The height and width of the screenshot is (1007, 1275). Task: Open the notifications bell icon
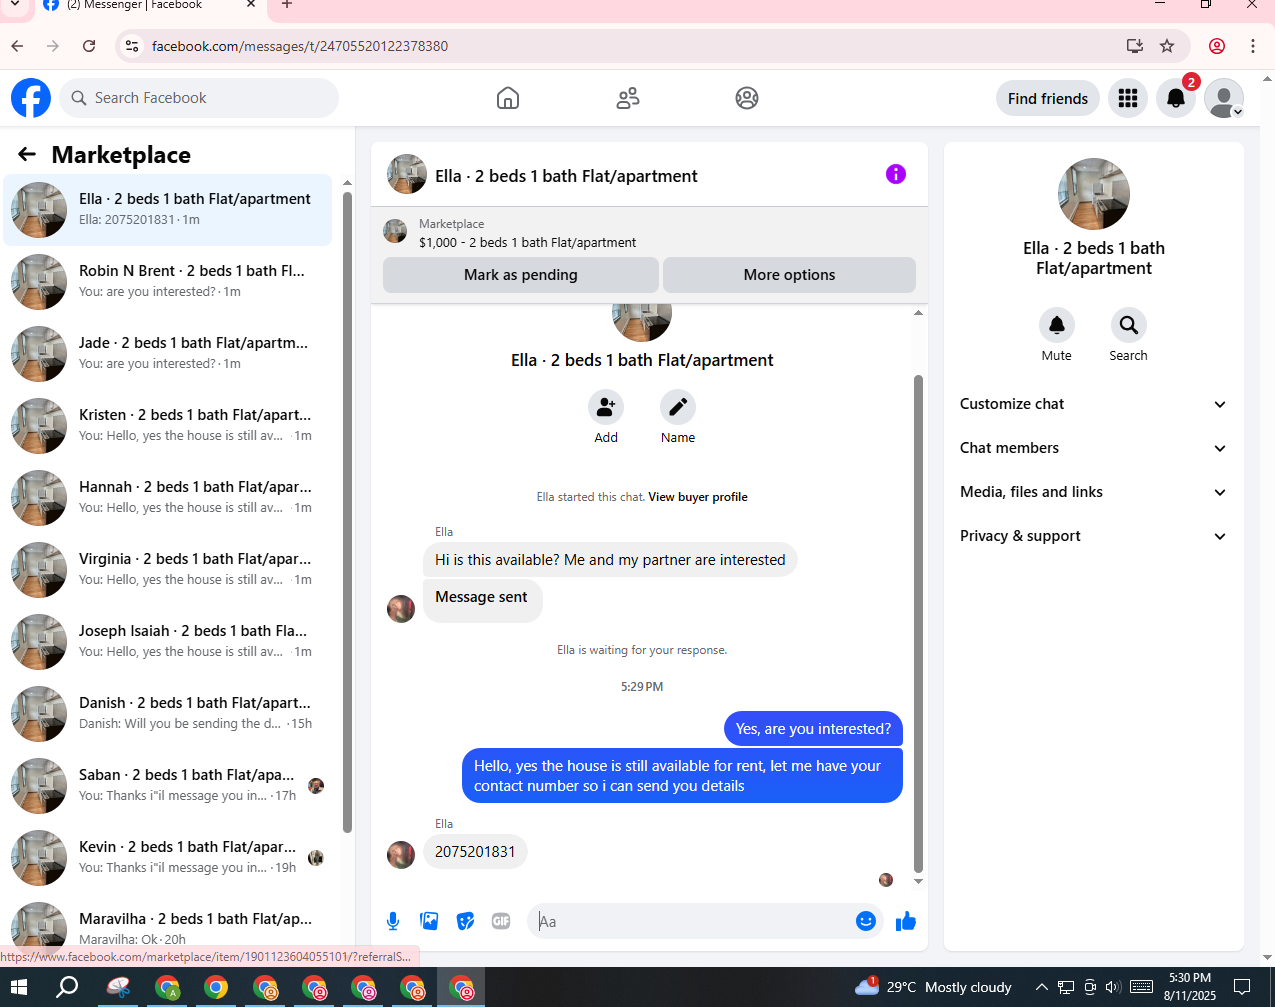[1176, 98]
